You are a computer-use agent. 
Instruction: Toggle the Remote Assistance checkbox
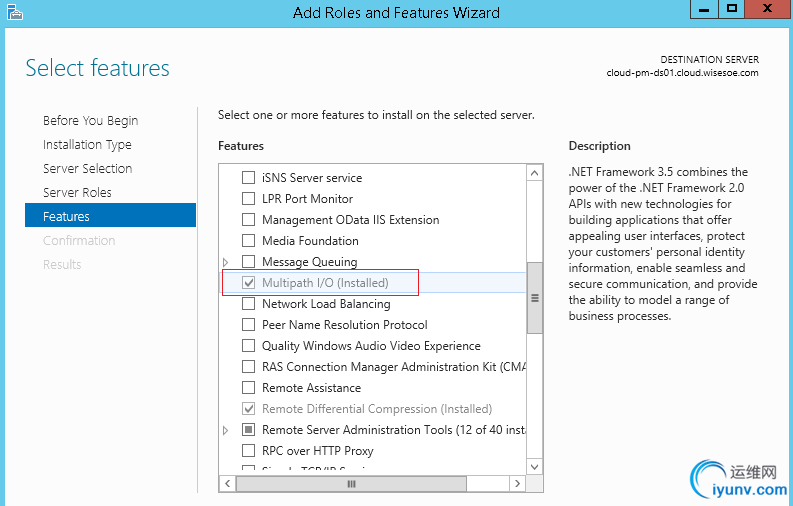tap(249, 388)
